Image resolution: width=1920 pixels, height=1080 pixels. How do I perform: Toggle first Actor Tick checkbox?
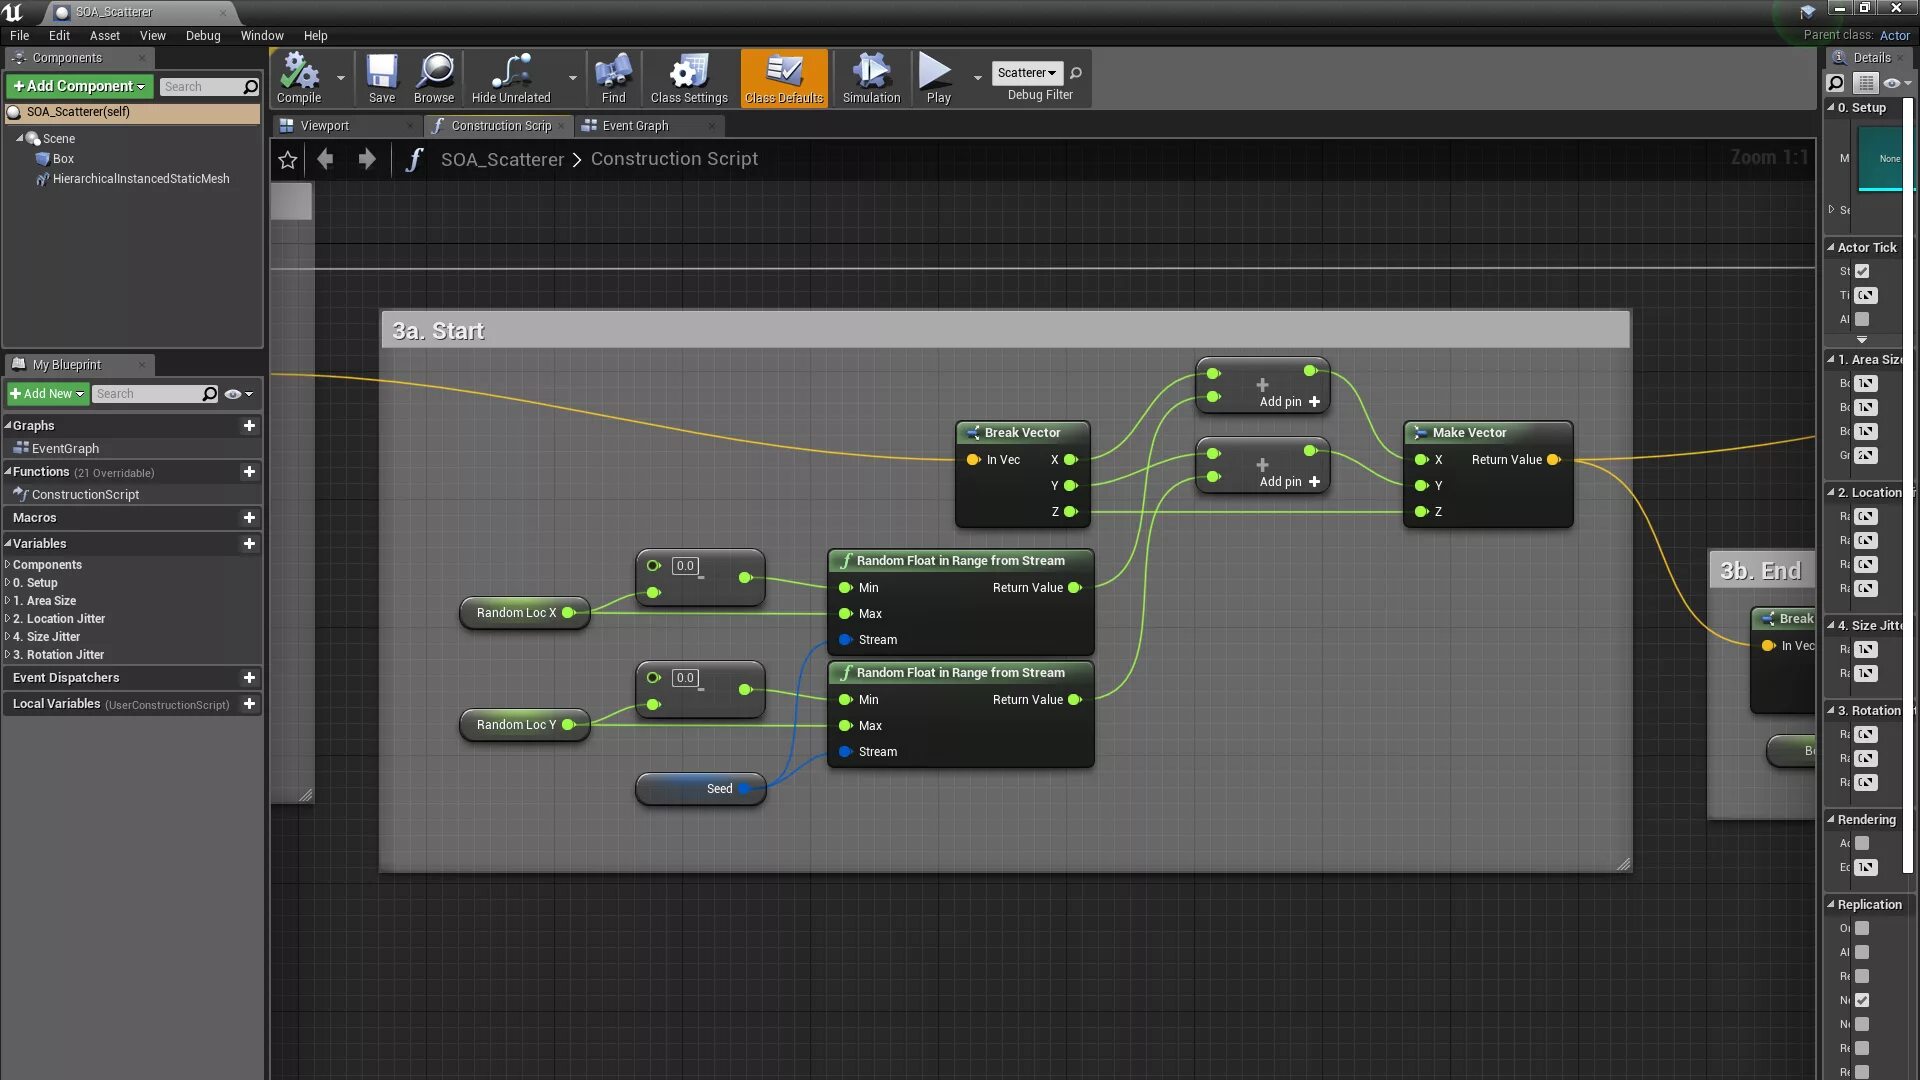coord(1862,271)
